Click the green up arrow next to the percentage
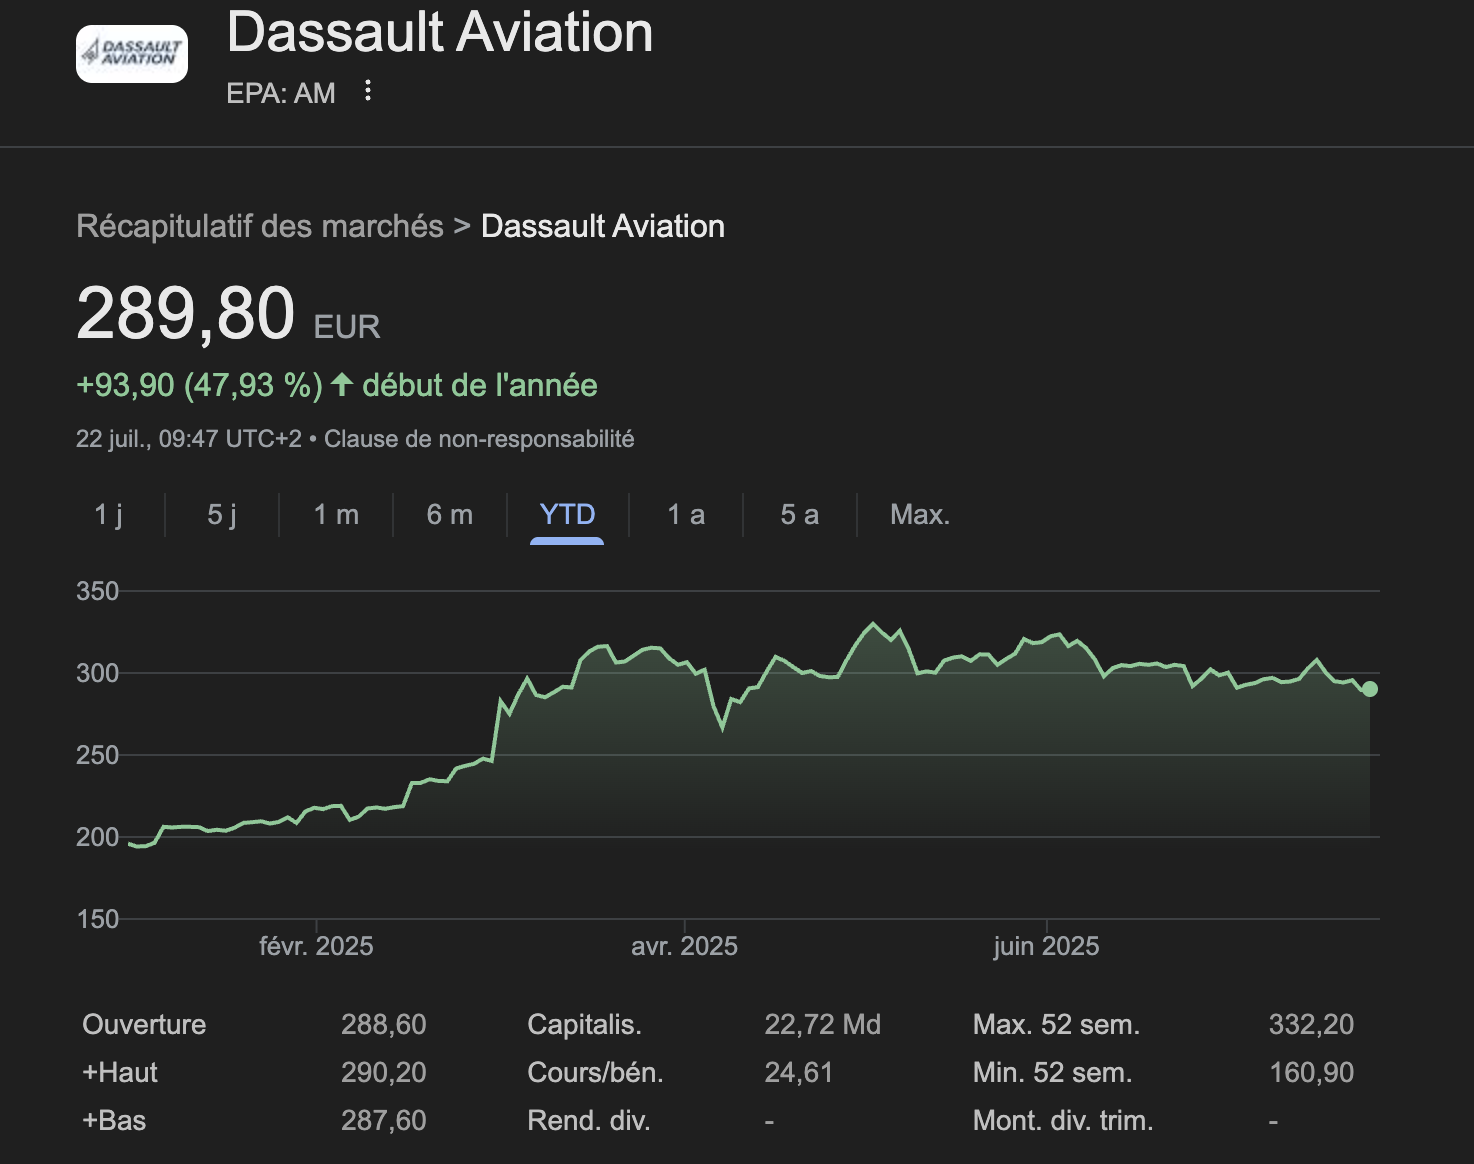1474x1164 pixels. 342,384
